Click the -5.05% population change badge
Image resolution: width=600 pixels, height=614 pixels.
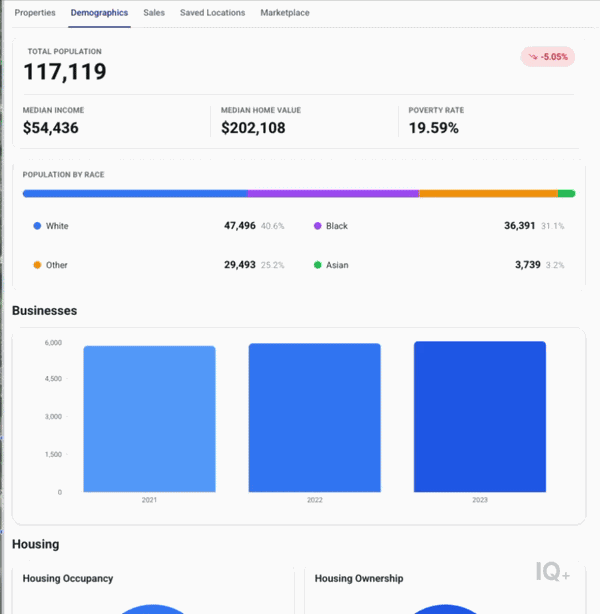click(548, 57)
